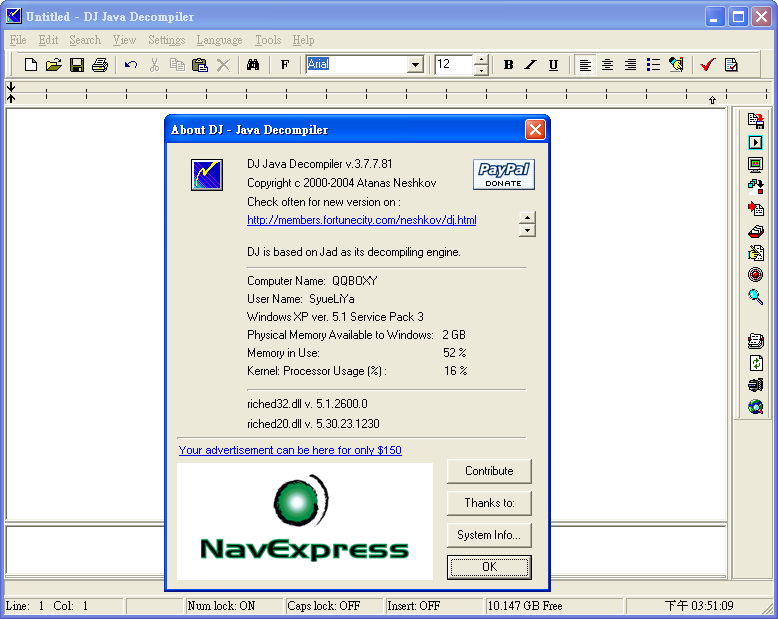Align text right
The width and height of the screenshot is (778, 619).
(x=630, y=64)
